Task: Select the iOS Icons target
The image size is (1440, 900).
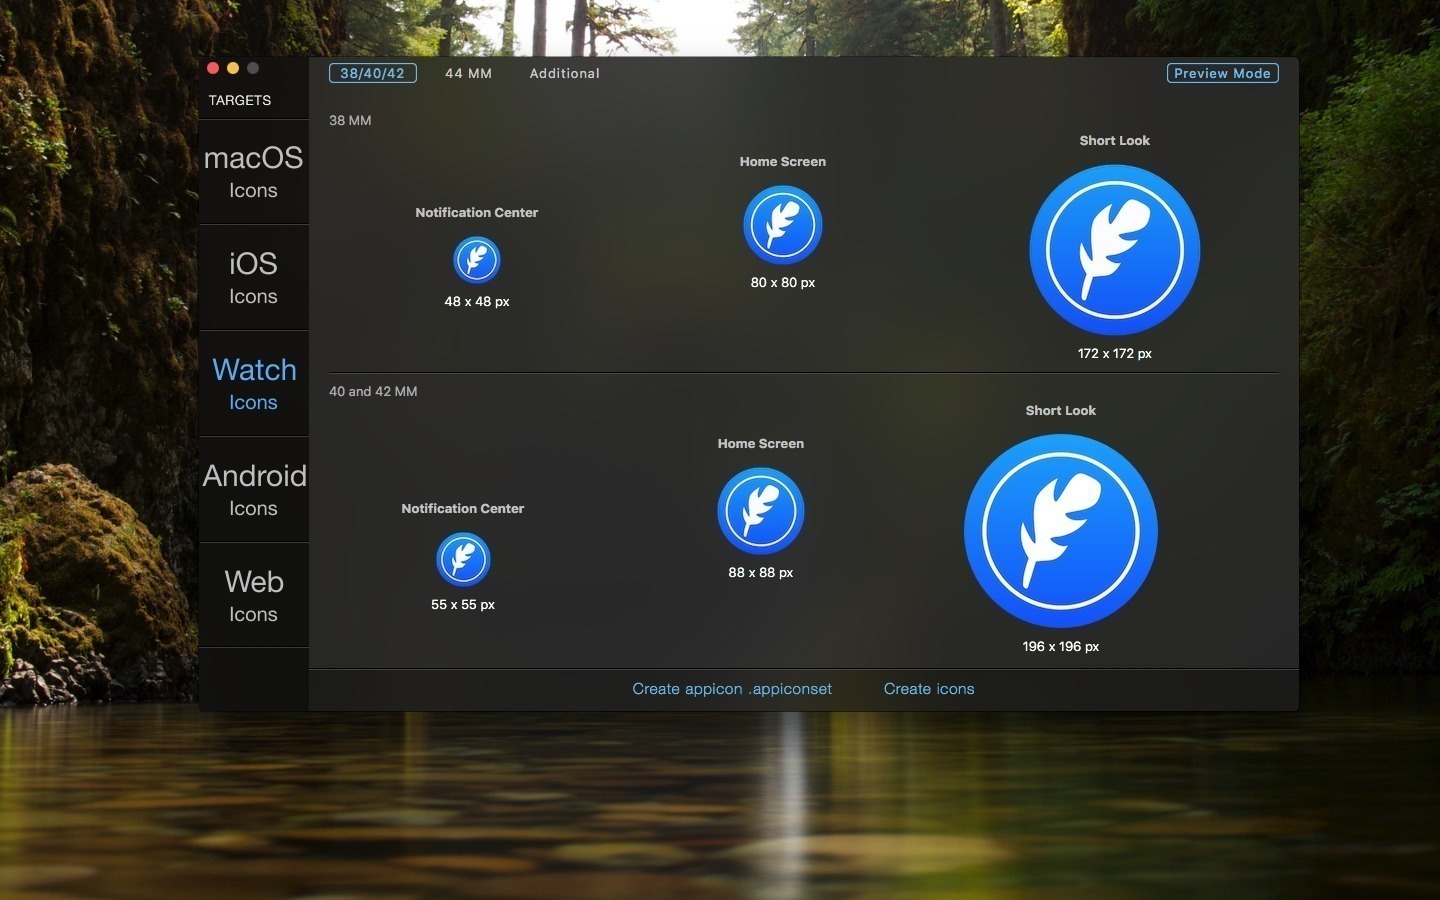Action: [x=253, y=278]
